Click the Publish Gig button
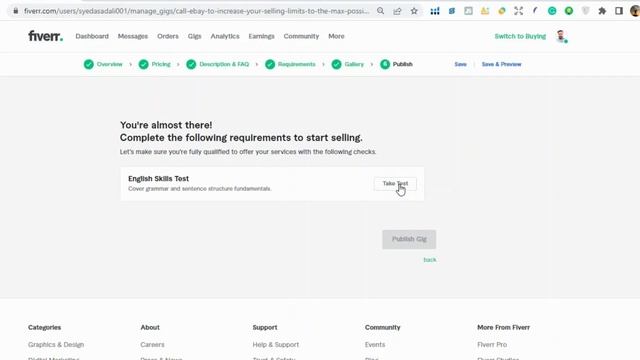The height and width of the screenshot is (360, 640). coord(409,239)
